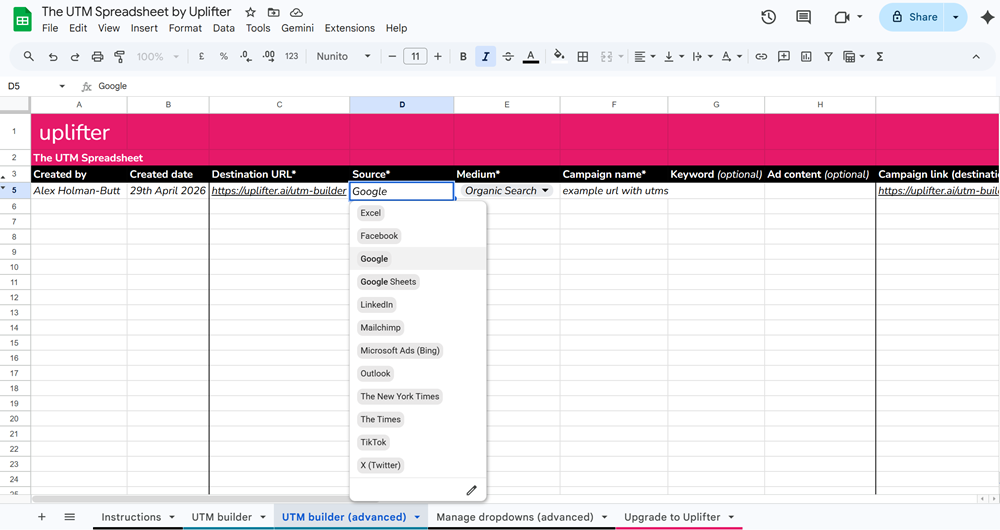Open the Extensions menu
1000x530 pixels.
[x=349, y=28]
